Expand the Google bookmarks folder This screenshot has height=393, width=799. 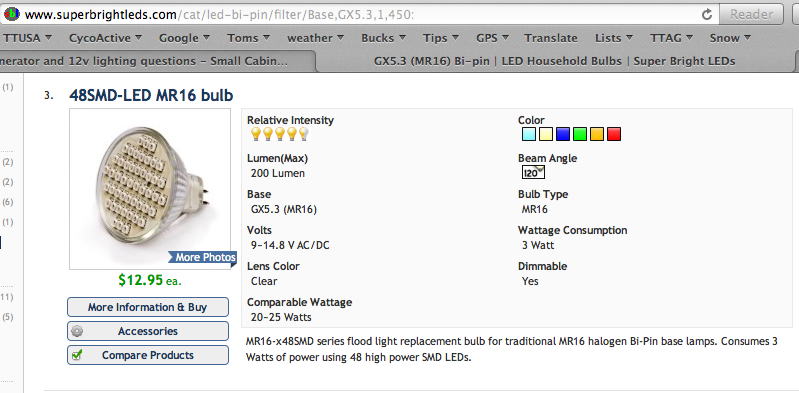pos(184,38)
